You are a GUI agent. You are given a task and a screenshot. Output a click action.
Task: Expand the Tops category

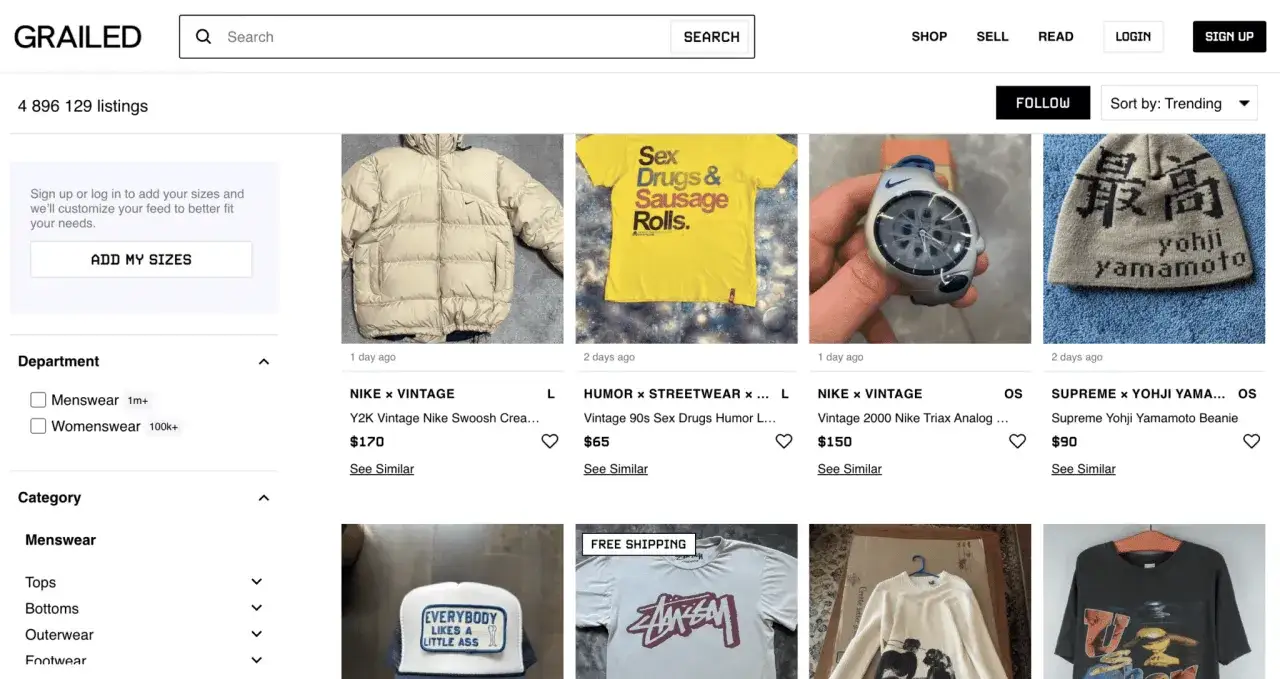click(256, 582)
